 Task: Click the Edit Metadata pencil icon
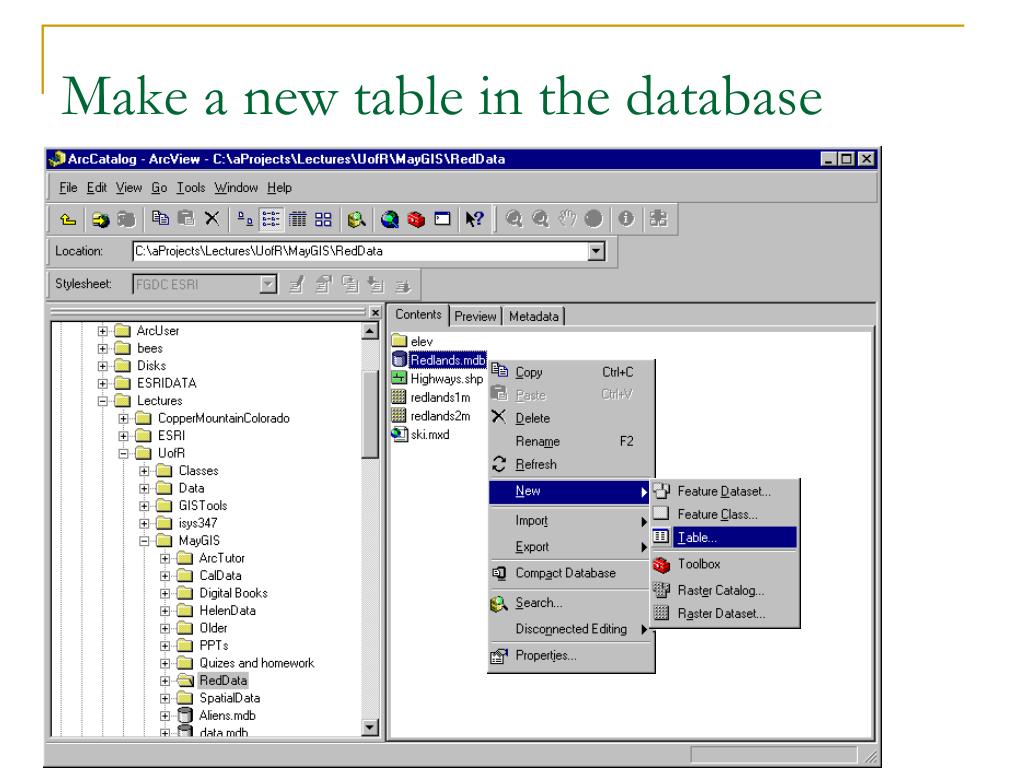(x=296, y=284)
